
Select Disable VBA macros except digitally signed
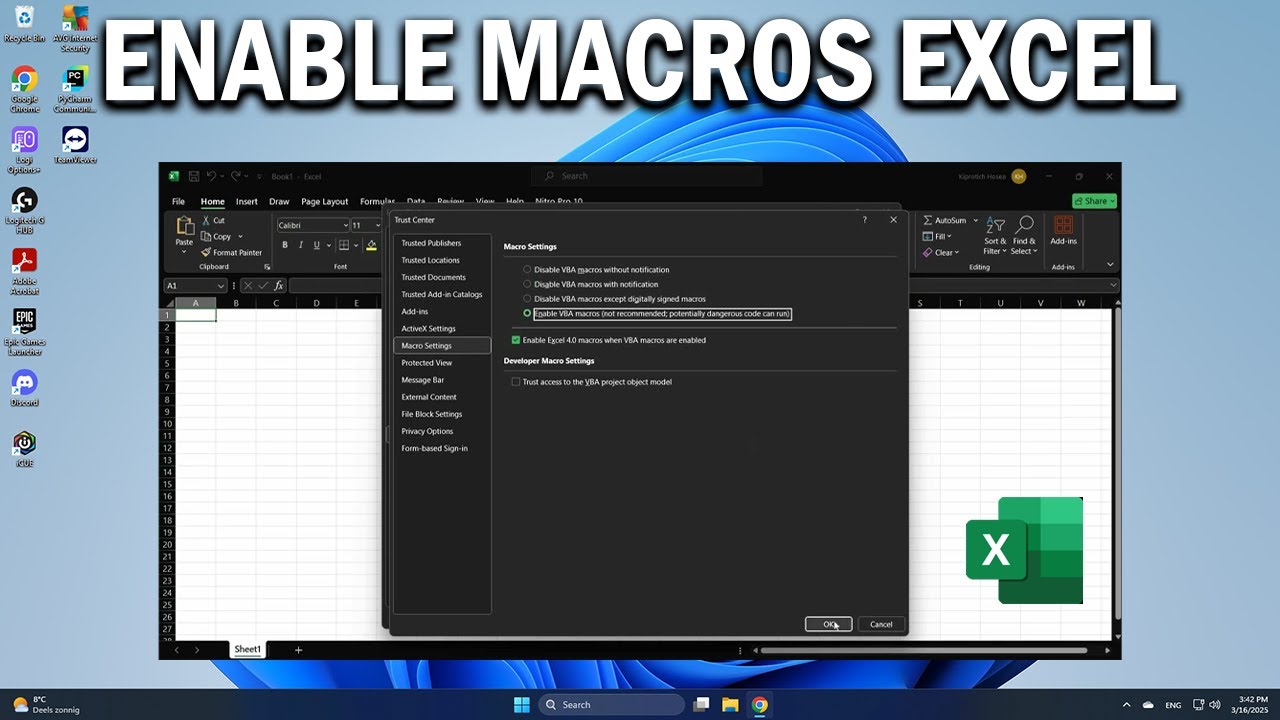click(x=528, y=298)
